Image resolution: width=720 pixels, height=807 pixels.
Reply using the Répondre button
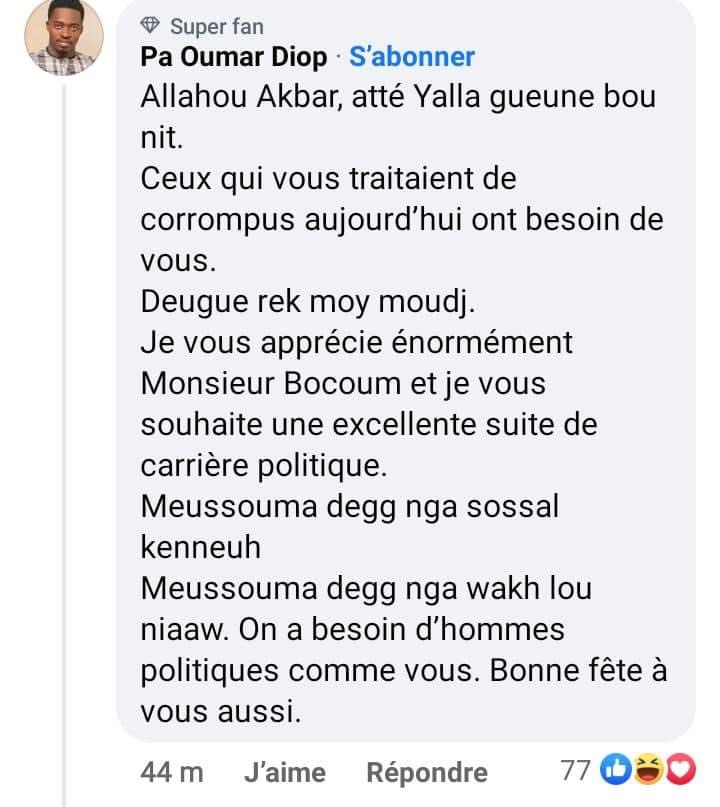[427, 773]
